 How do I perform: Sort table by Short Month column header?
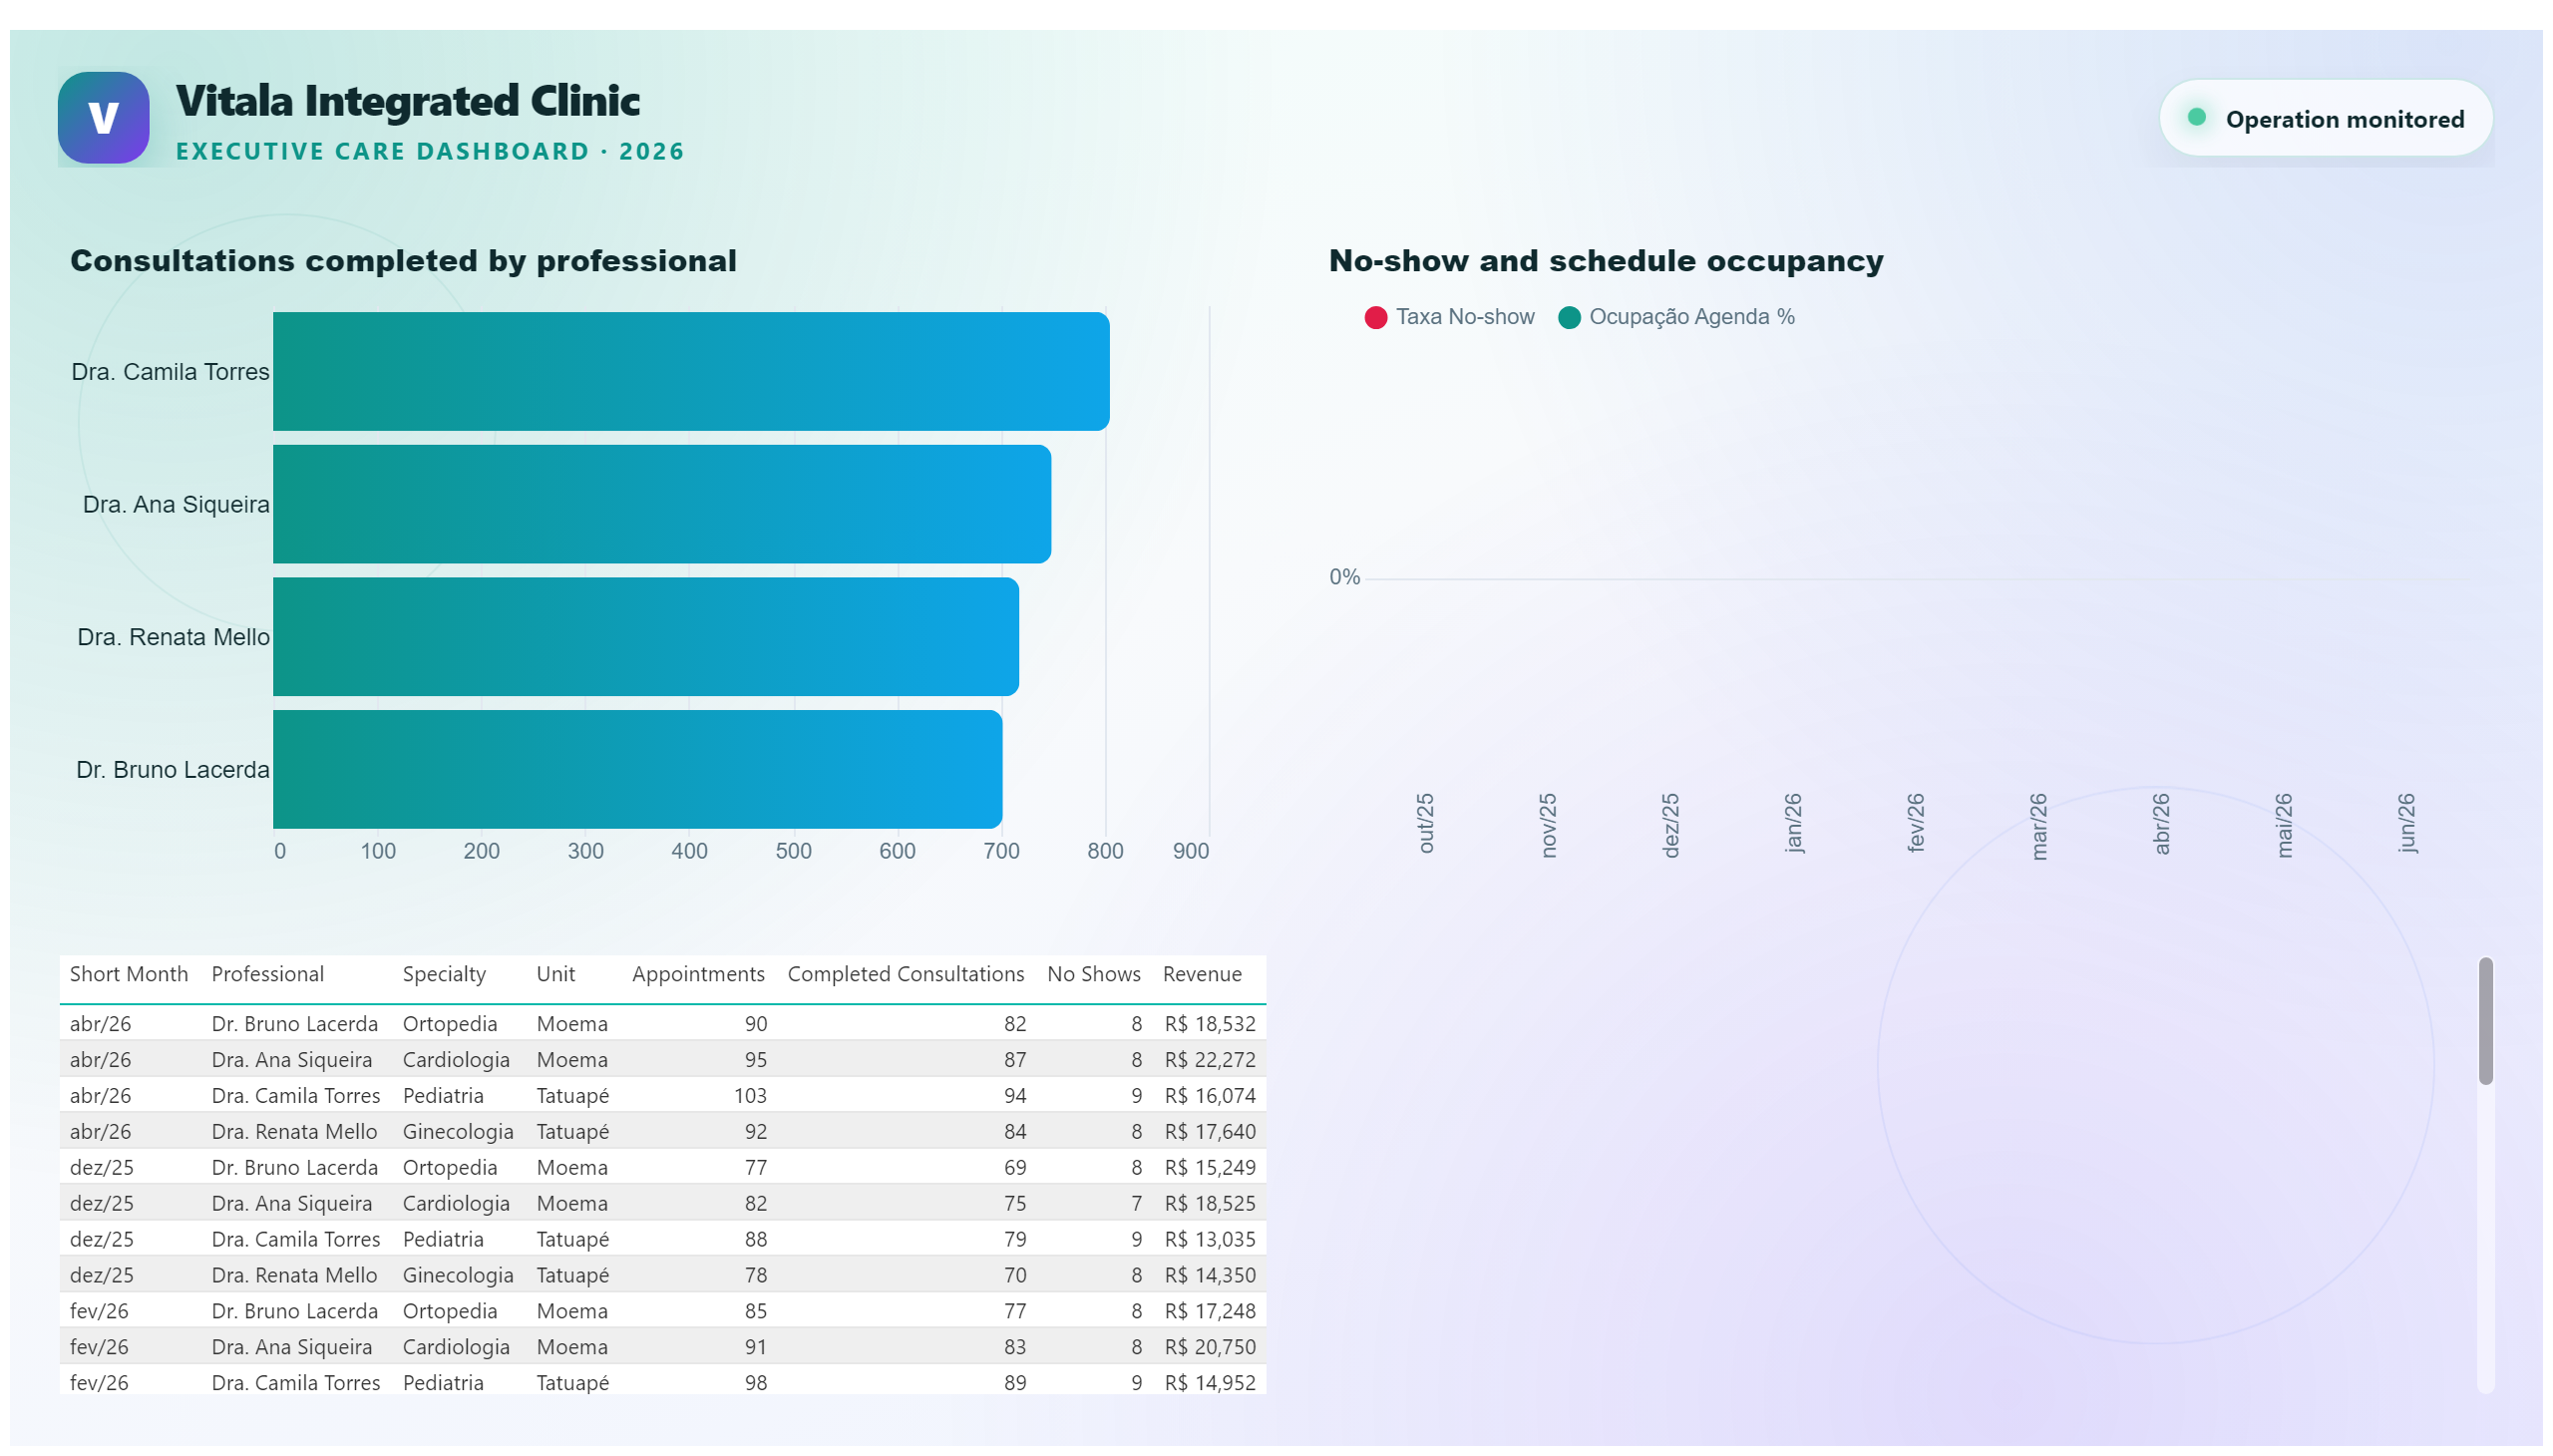click(x=129, y=975)
